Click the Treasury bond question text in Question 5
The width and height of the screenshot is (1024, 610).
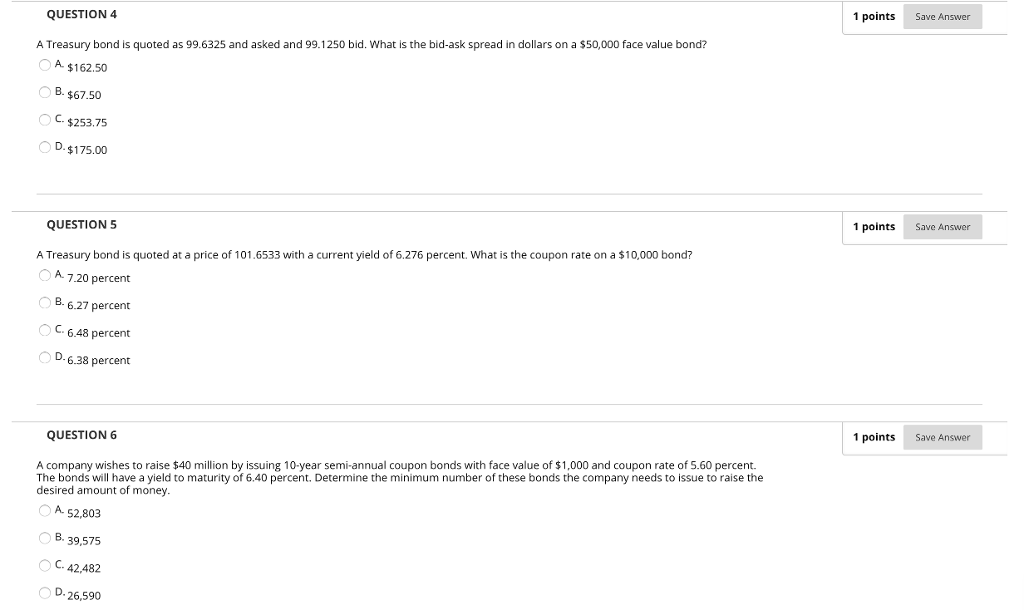[x=364, y=253]
